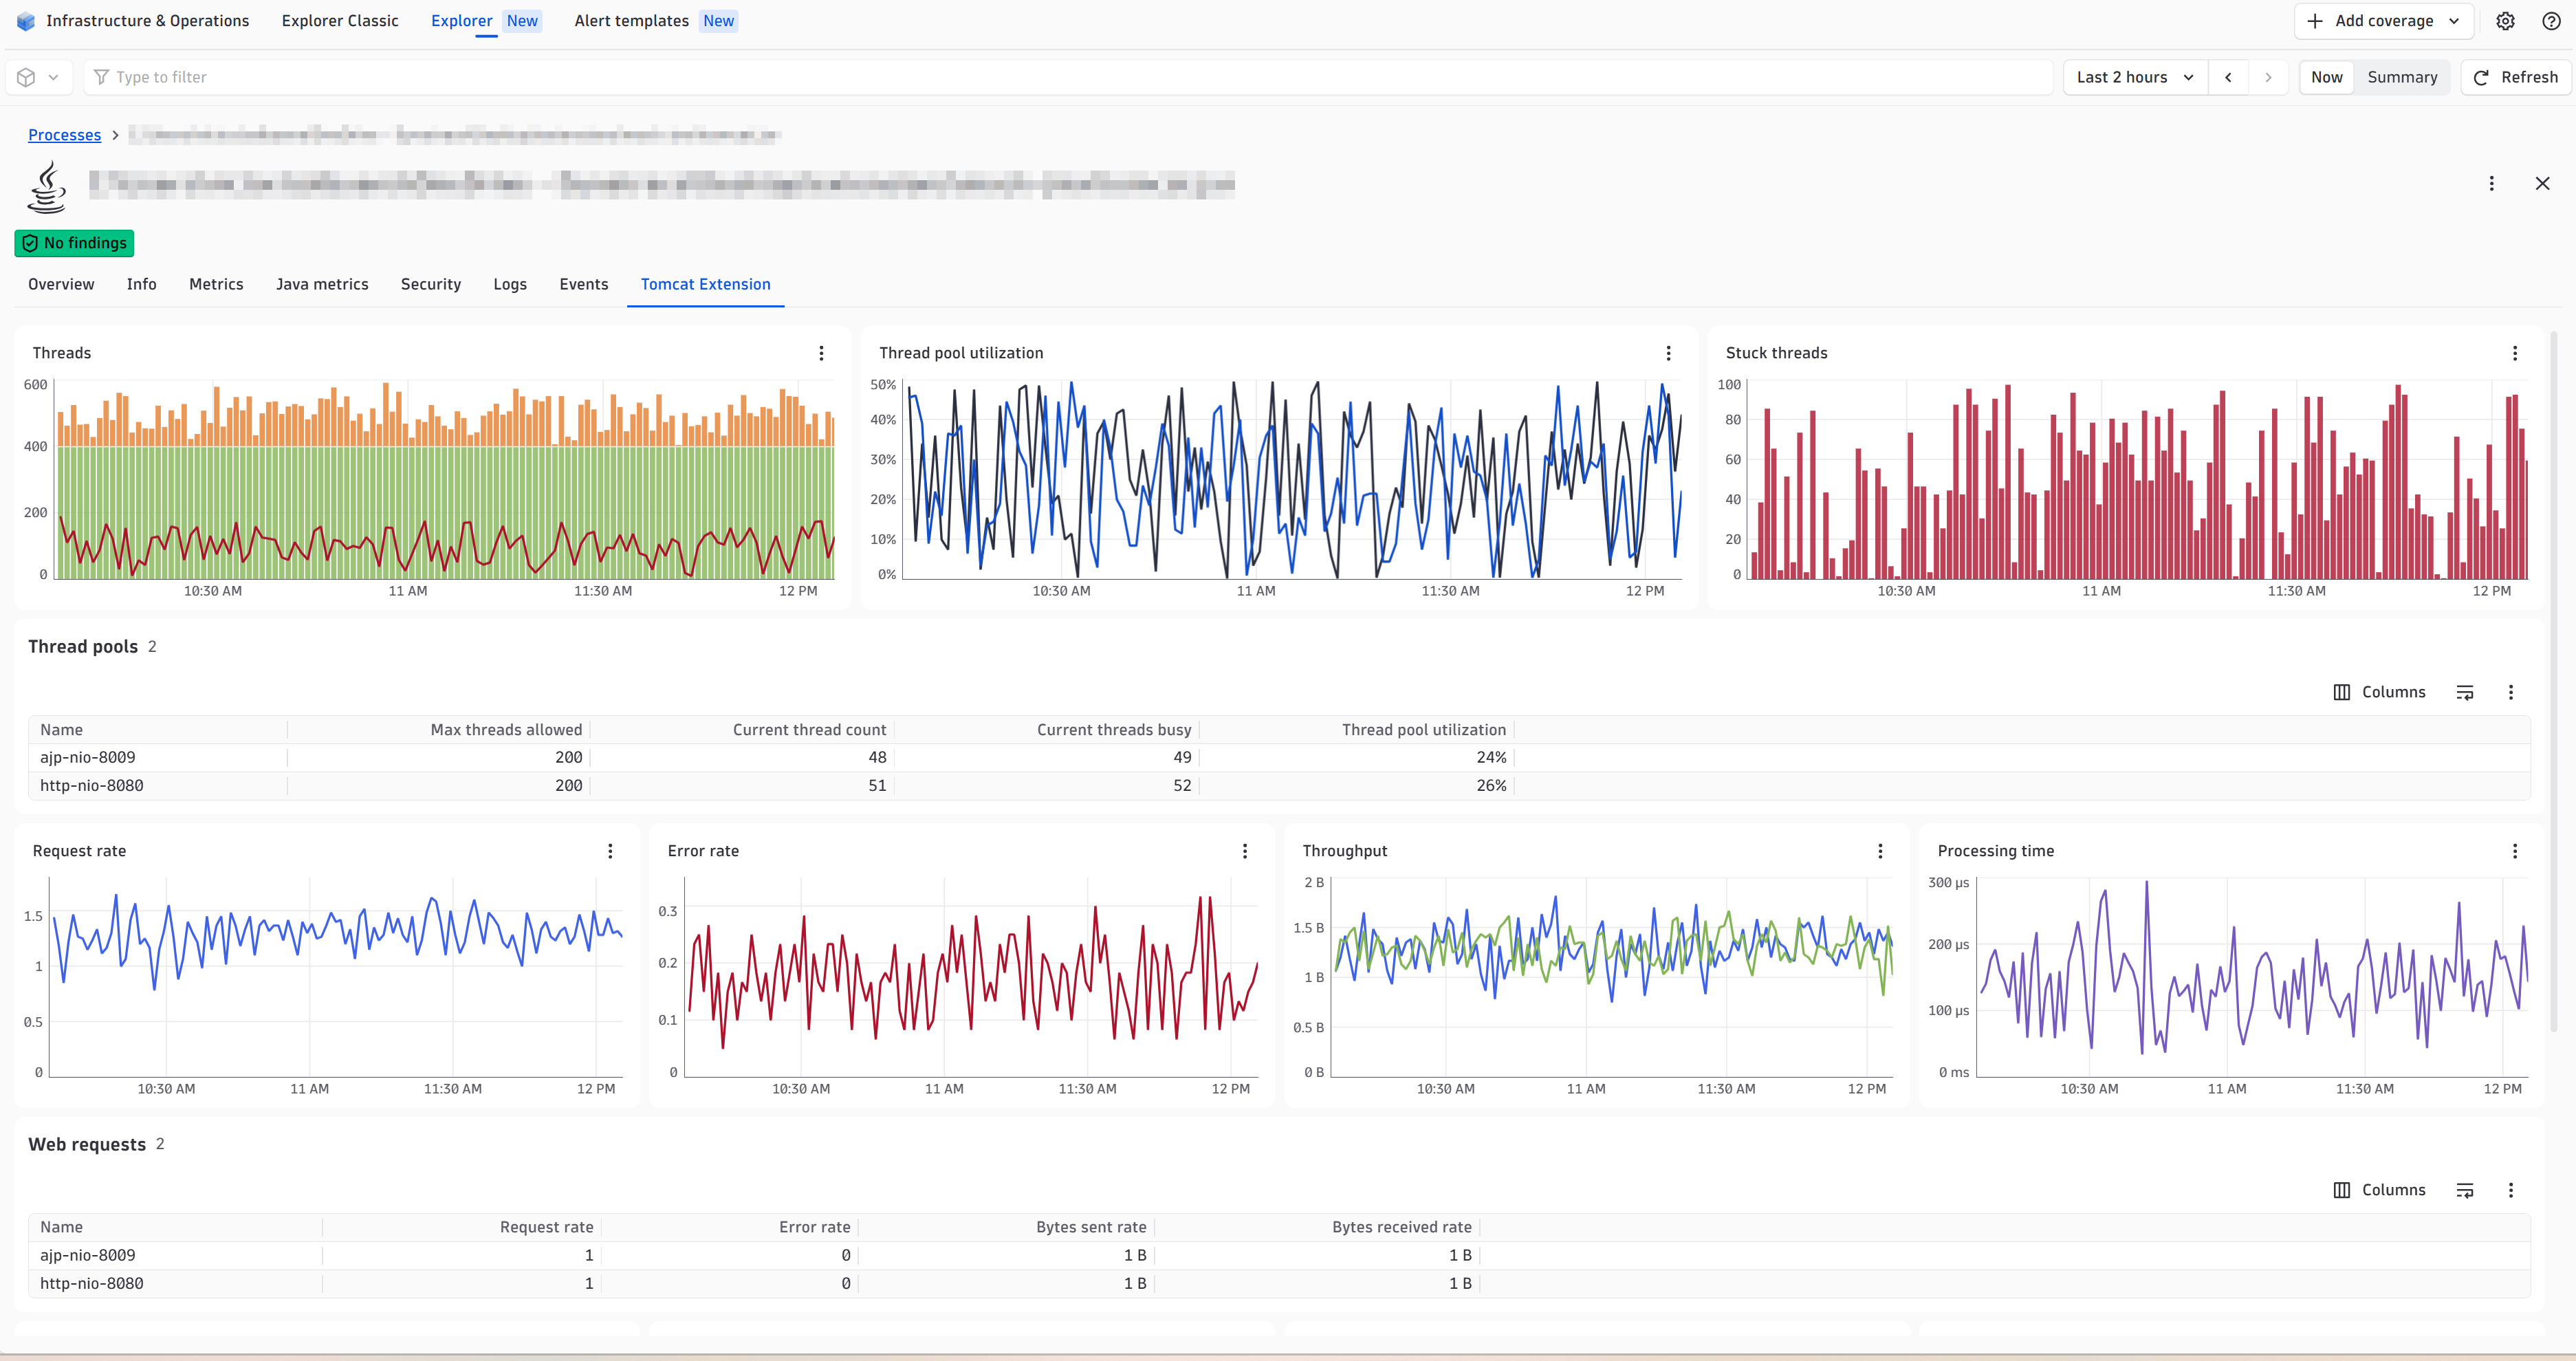
Task: Go to the next timeframe arrow
Action: (x=2268, y=77)
